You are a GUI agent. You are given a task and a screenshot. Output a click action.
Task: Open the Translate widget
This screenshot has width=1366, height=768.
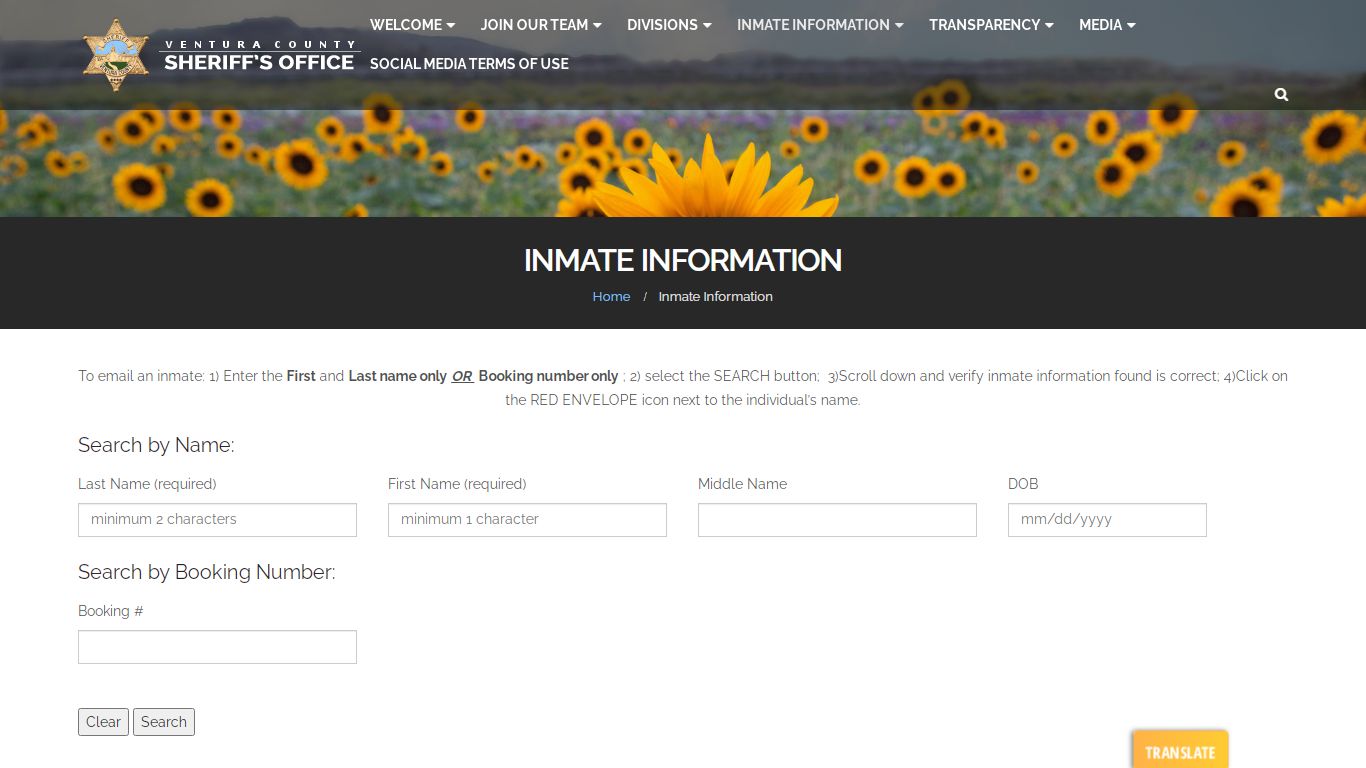tap(1180, 751)
